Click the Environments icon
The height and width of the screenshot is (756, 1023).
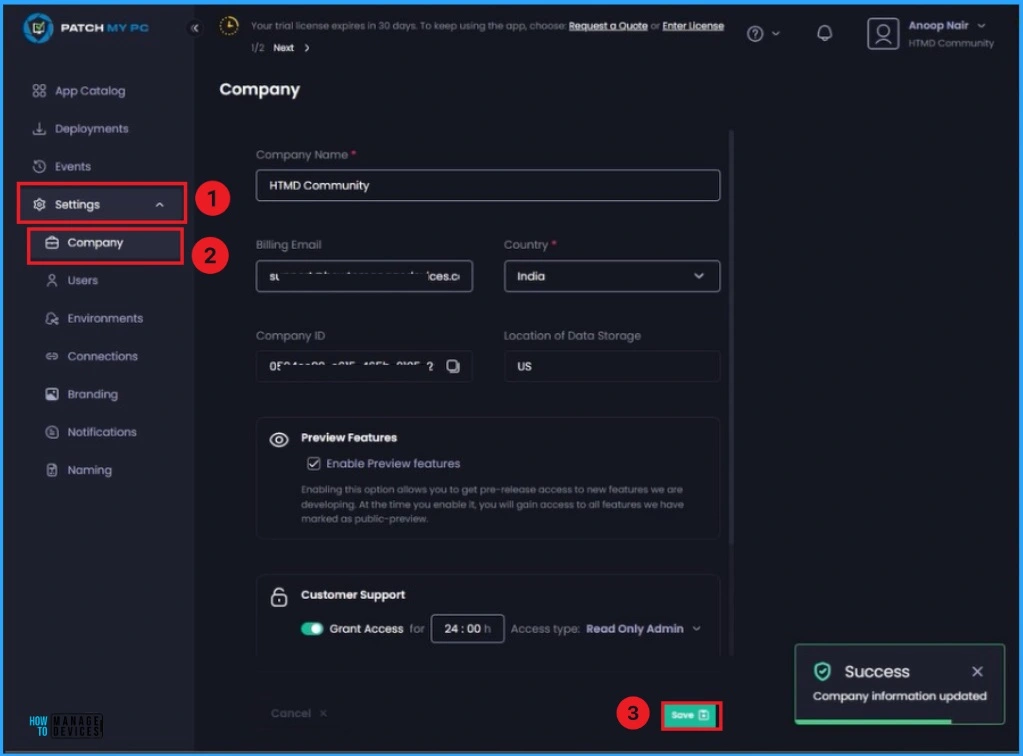[52, 318]
